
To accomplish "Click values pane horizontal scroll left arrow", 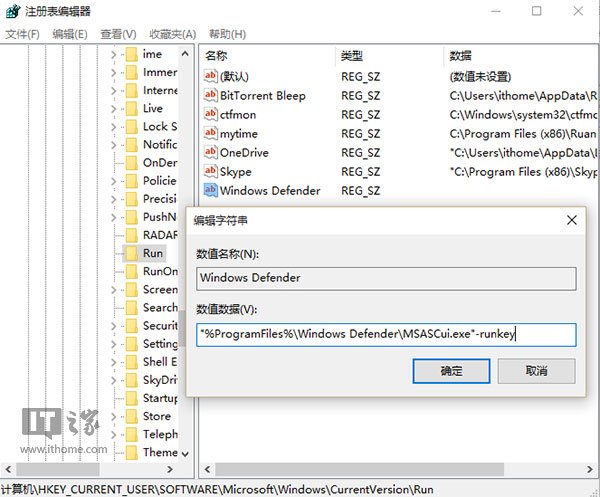I will tap(207, 469).
